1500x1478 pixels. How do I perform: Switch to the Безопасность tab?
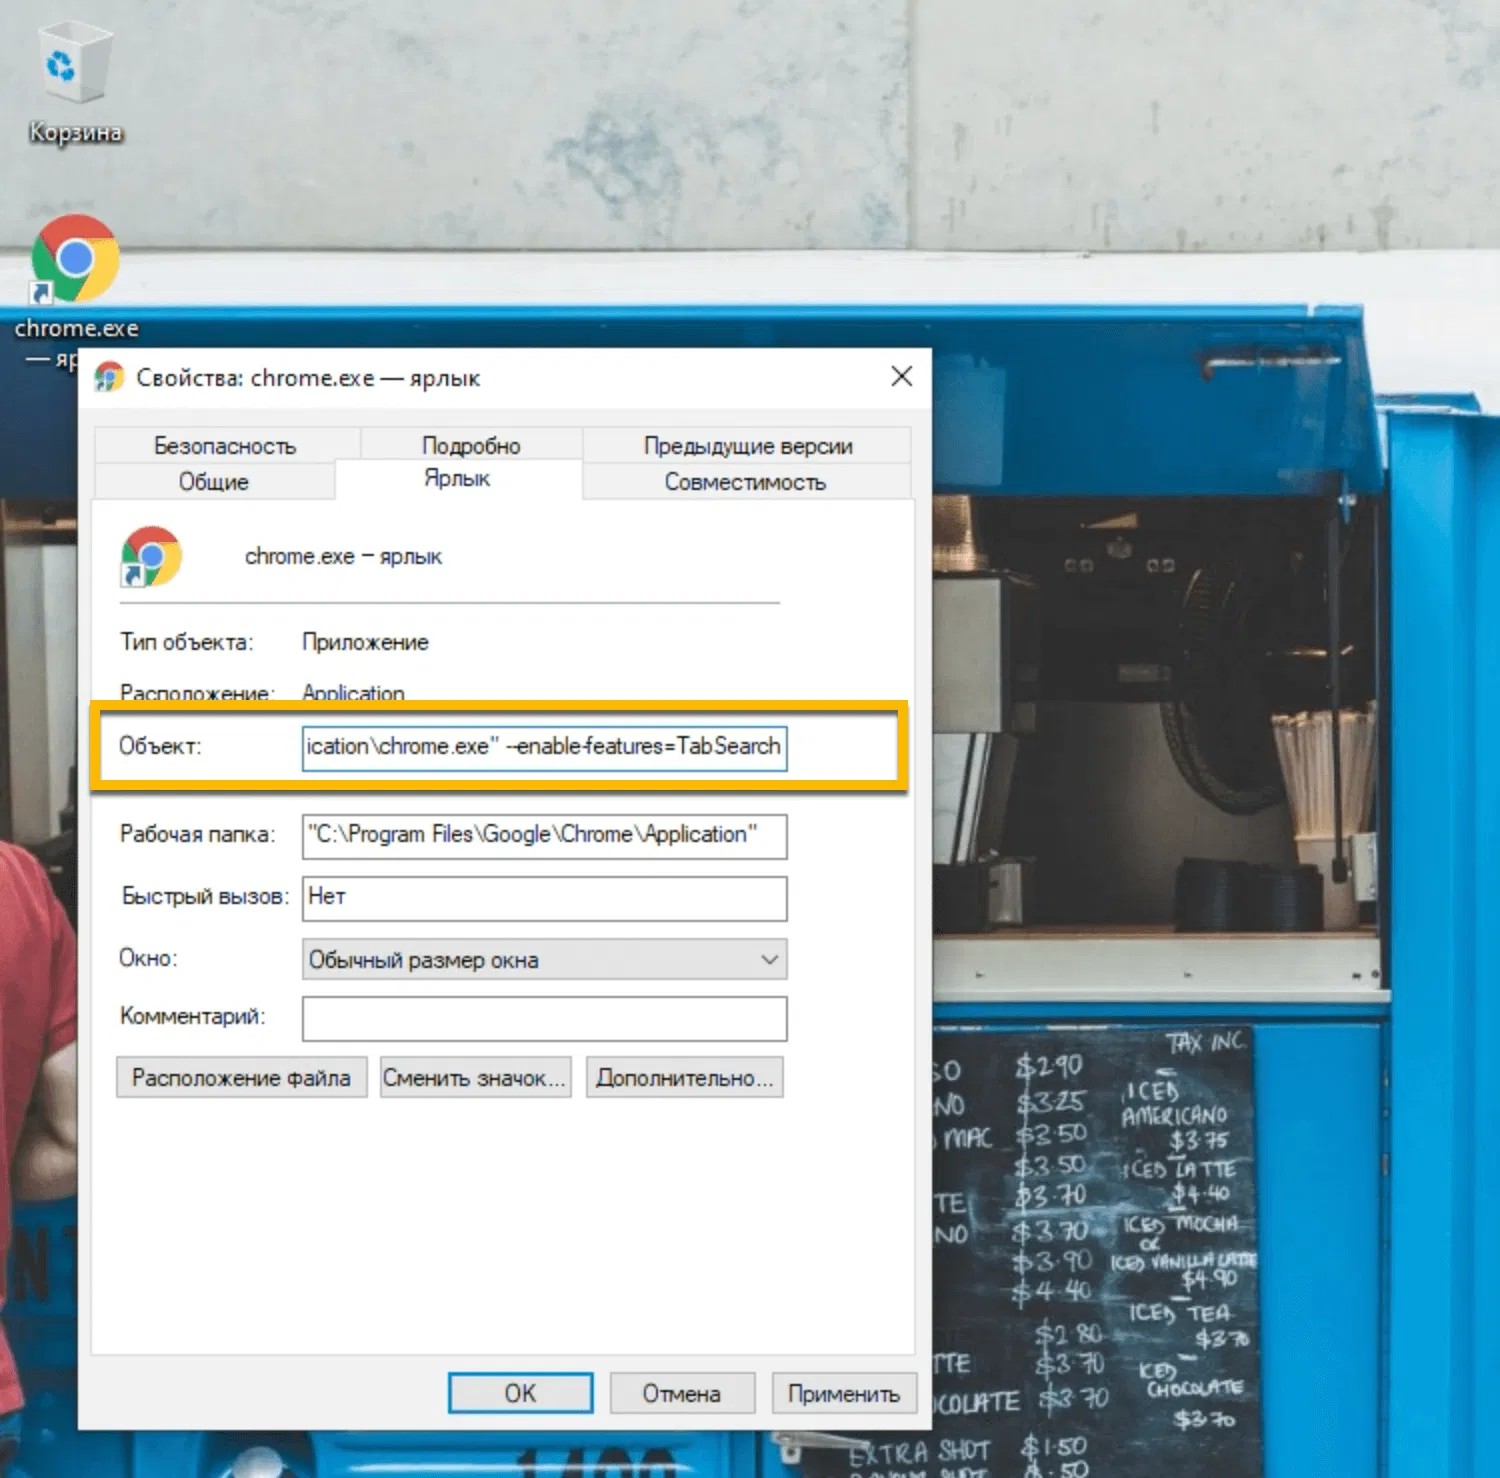(x=225, y=445)
